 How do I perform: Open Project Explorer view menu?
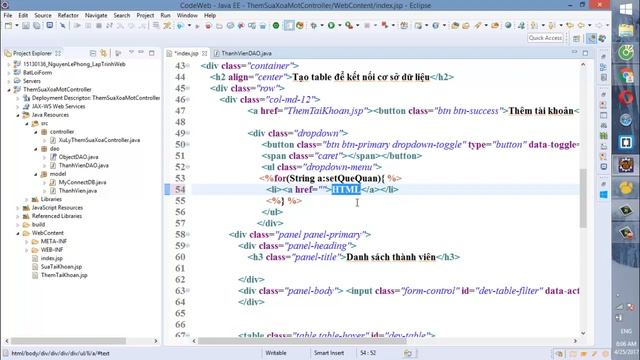[131, 53]
